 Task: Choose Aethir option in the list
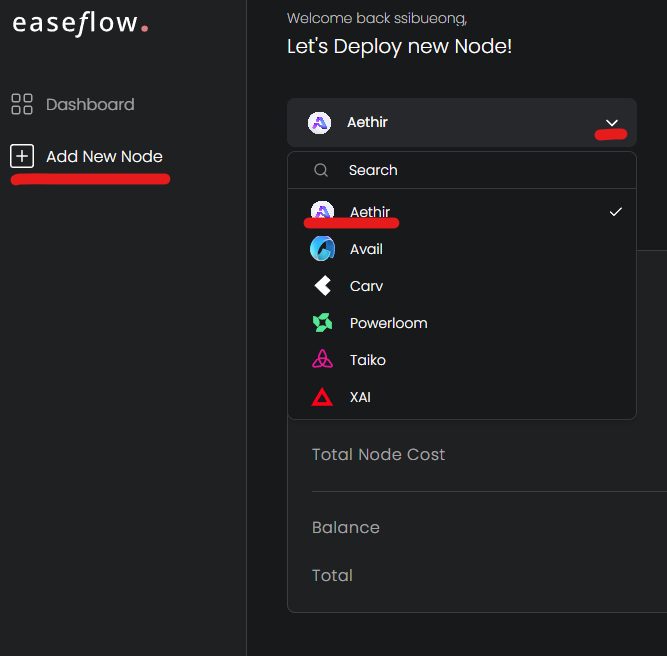[462, 211]
